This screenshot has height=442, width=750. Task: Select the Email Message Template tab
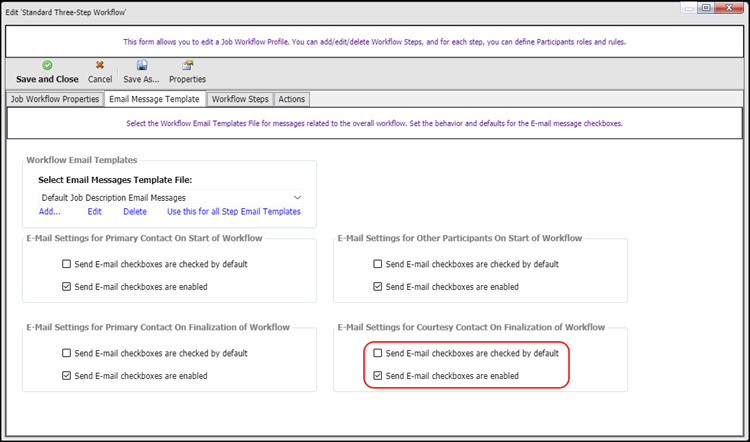coord(154,99)
